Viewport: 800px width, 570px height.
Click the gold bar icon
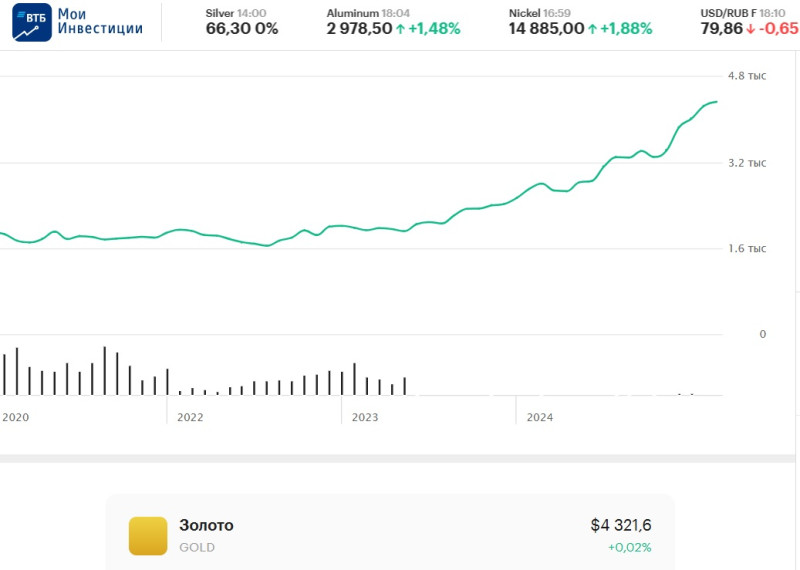pyautogui.click(x=148, y=536)
